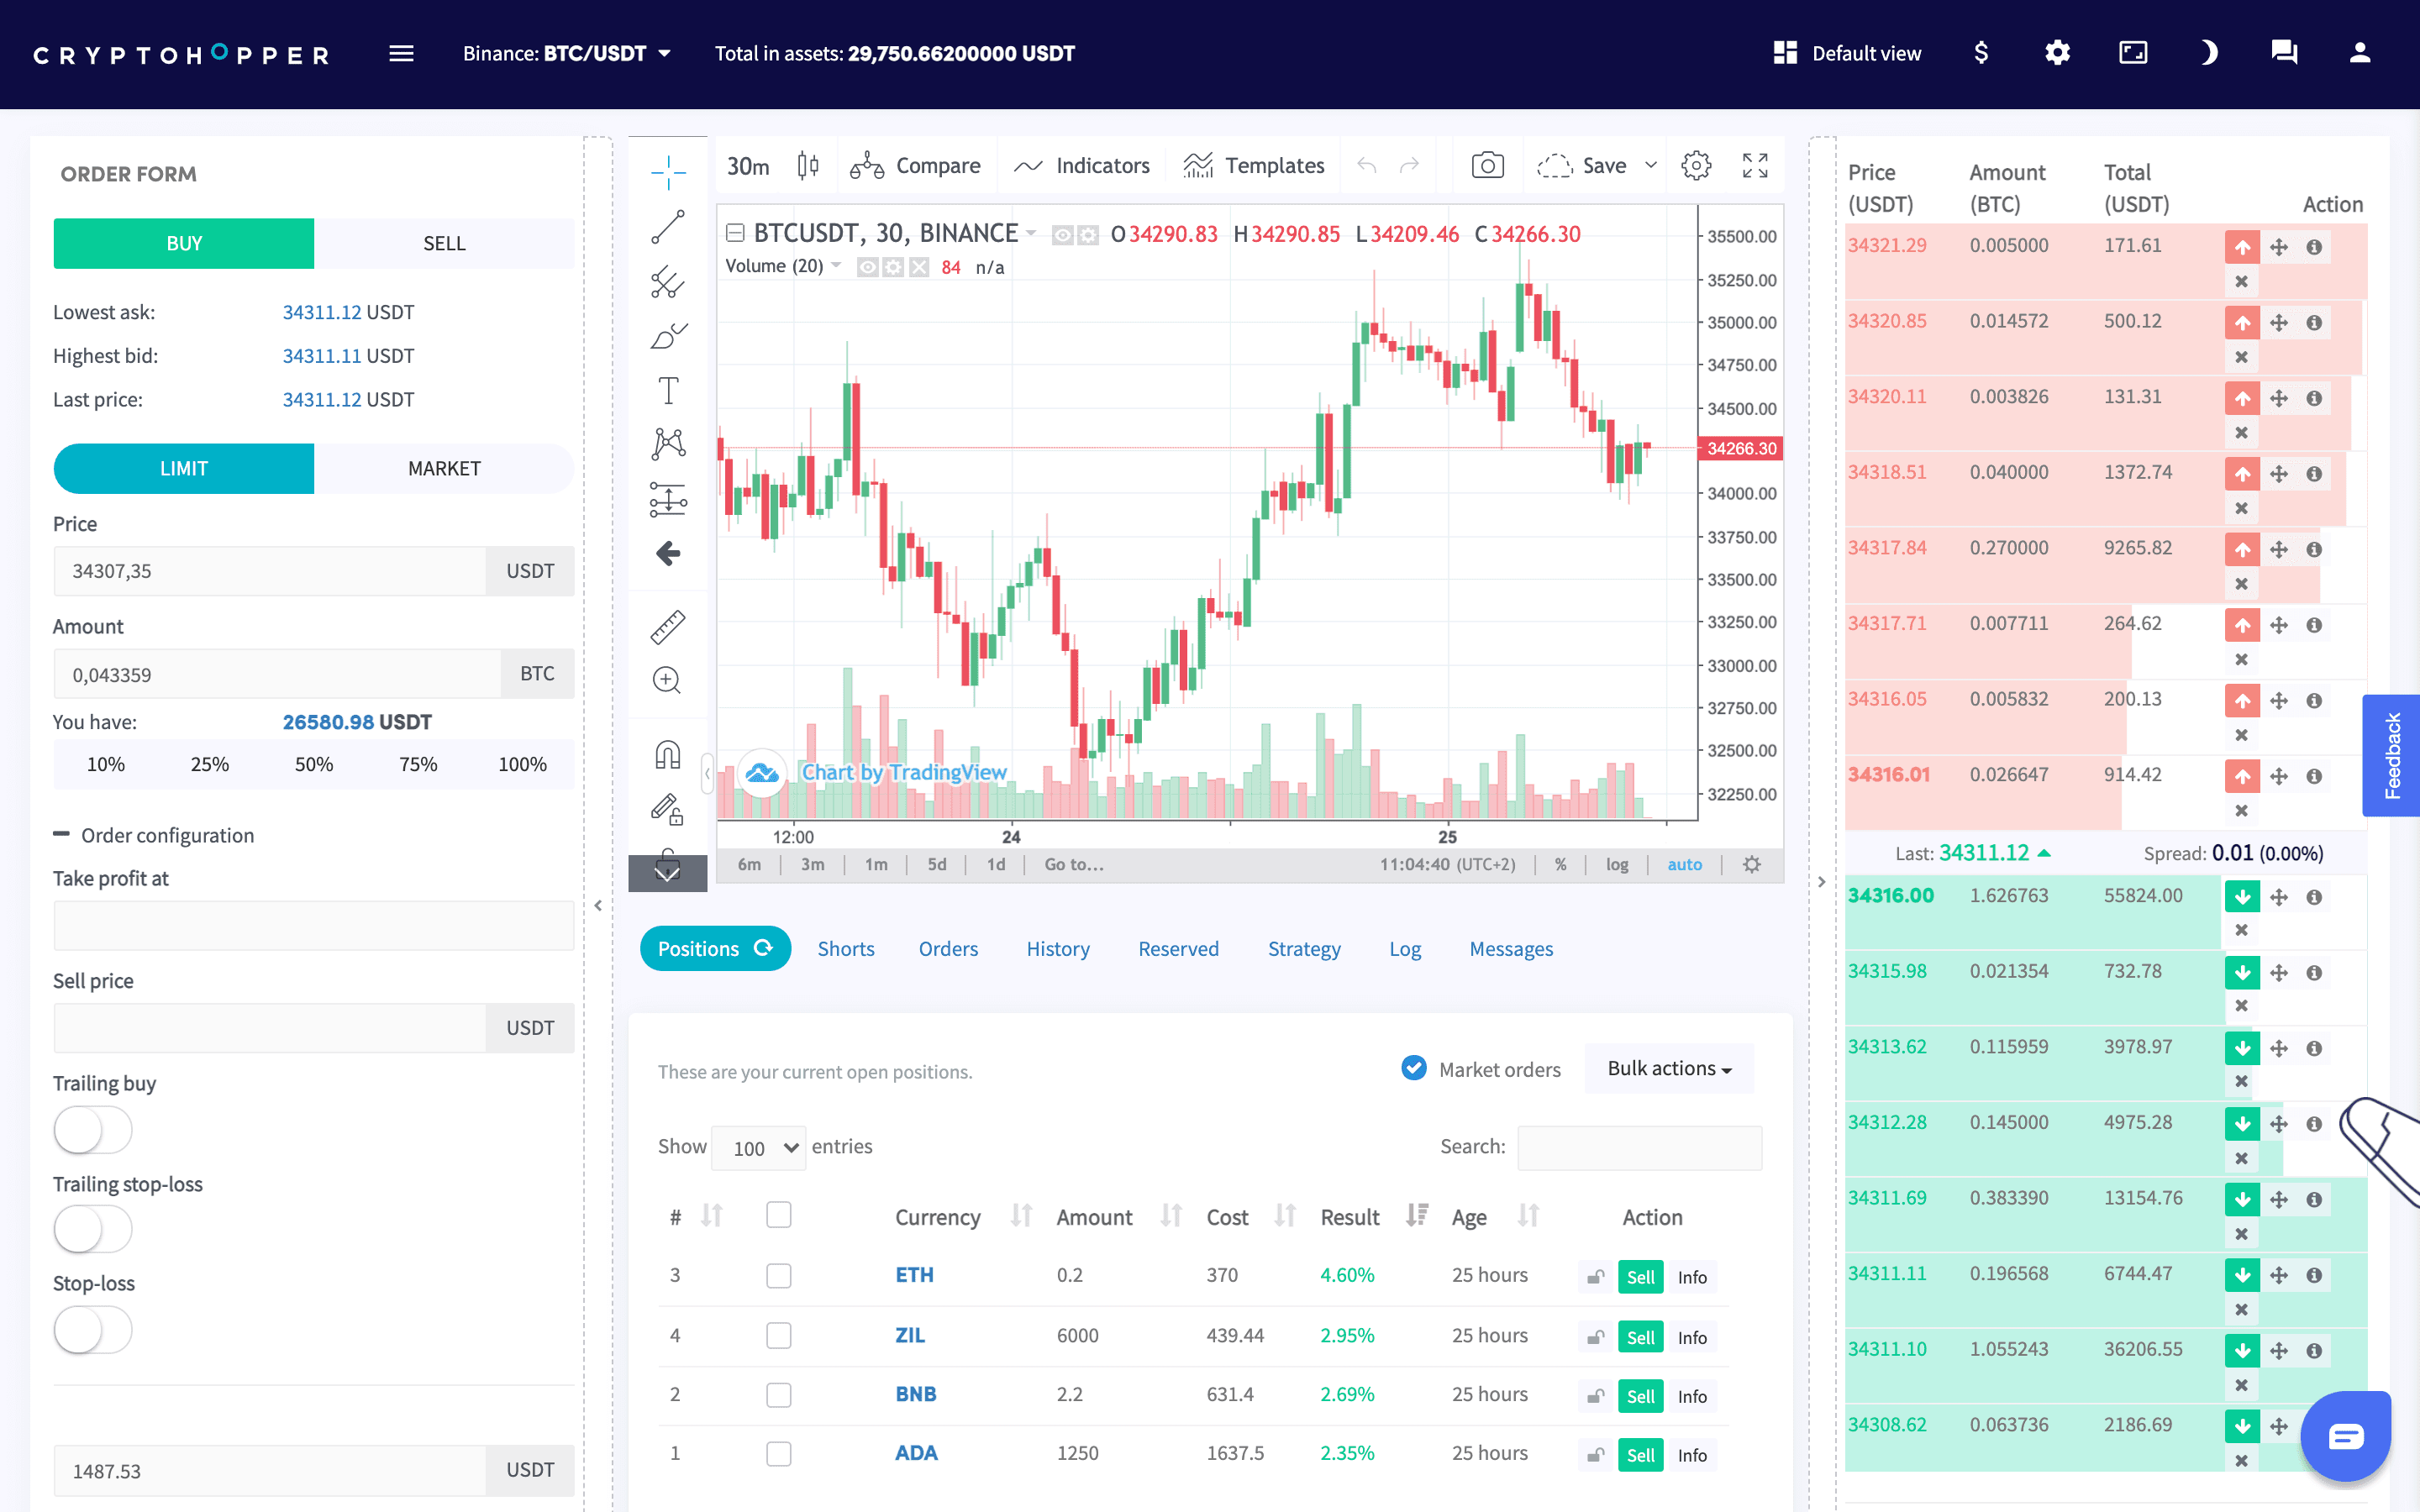Click the chart settings gear icon
2420x1512 pixels.
(x=1697, y=167)
